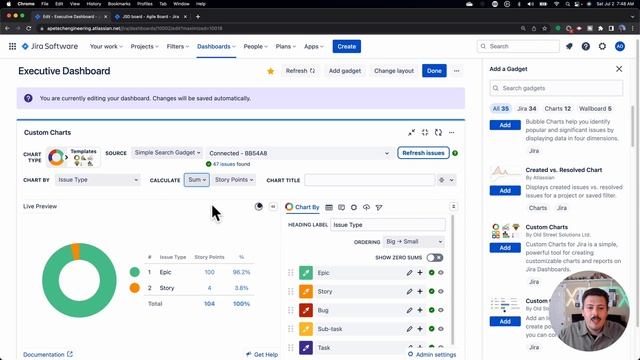Open the description comment tab icon
This screenshot has width=640, height=360.
(x=341, y=207)
